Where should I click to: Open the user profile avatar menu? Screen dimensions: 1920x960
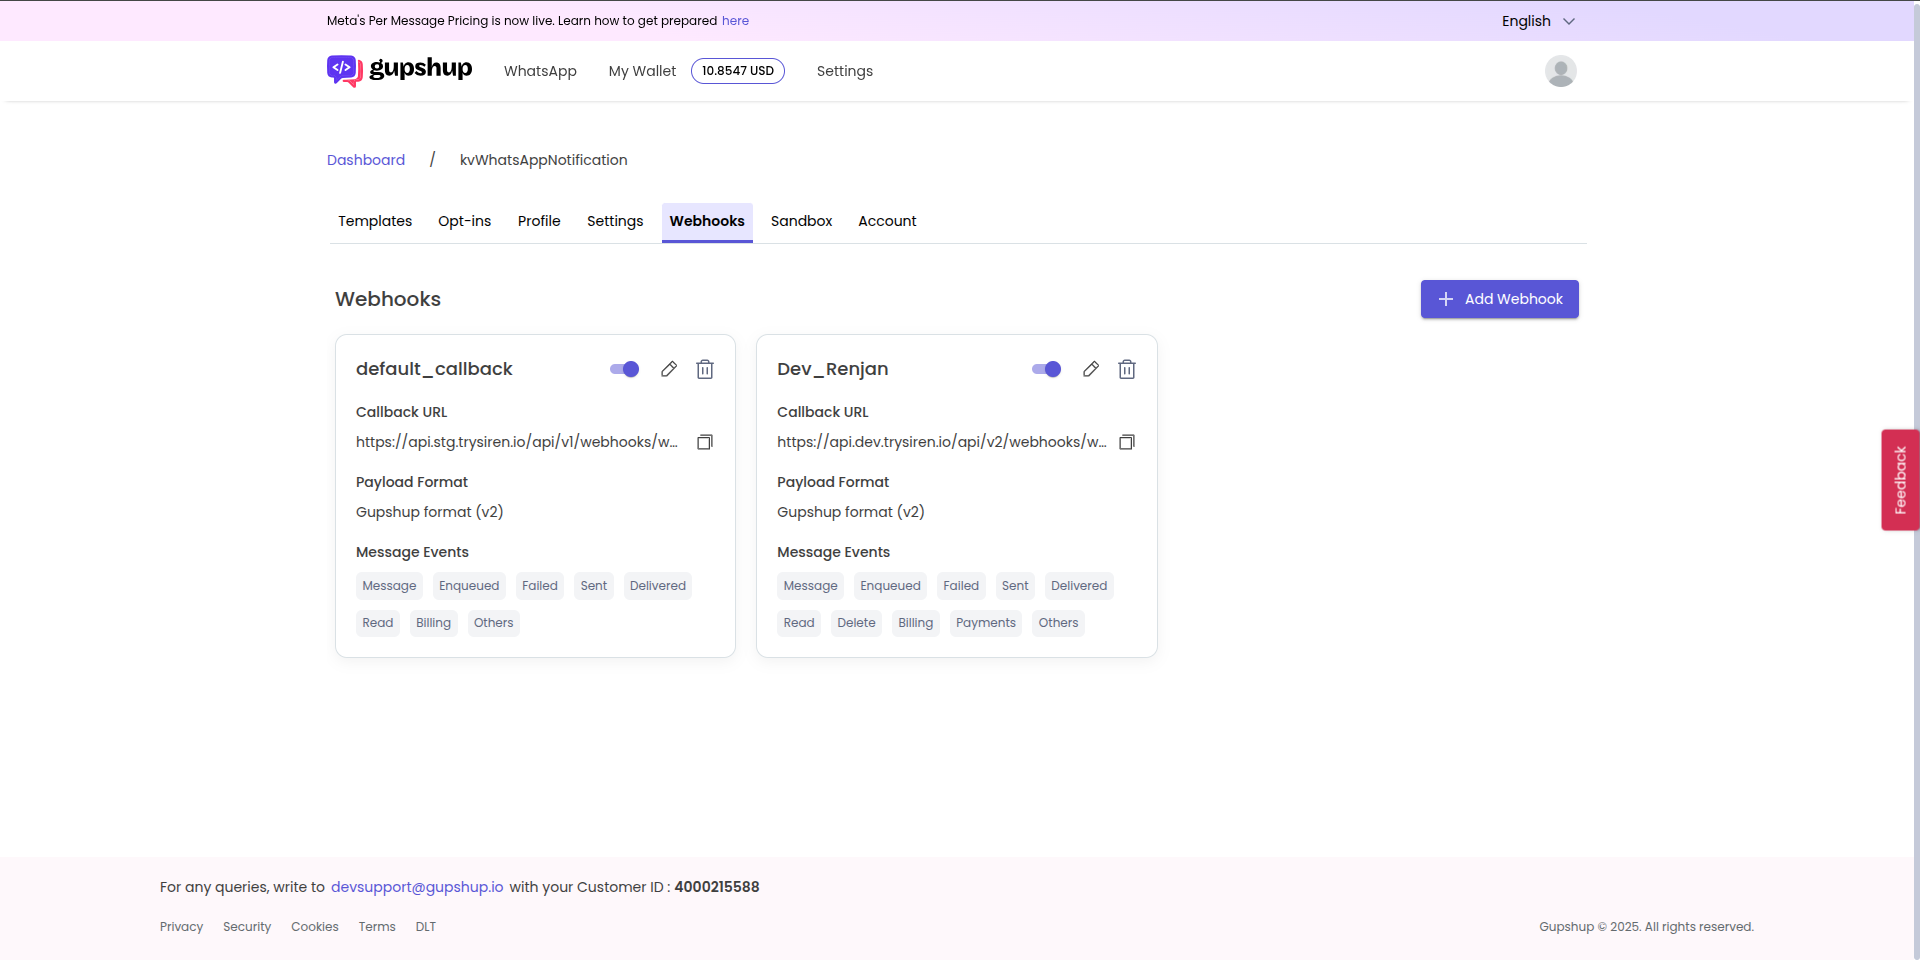pos(1560,71)
